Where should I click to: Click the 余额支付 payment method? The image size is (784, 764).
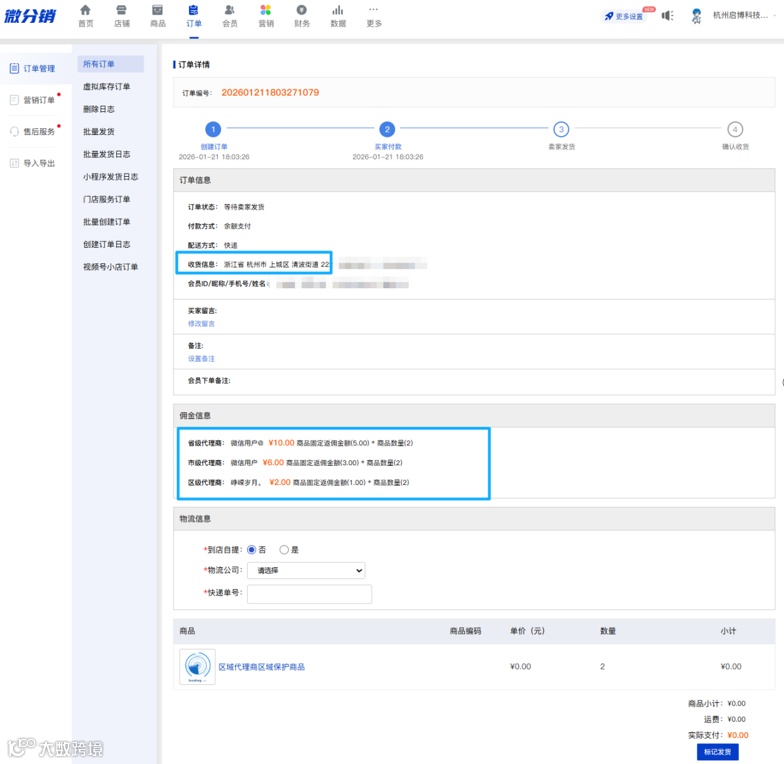click(x=238, y=226)
